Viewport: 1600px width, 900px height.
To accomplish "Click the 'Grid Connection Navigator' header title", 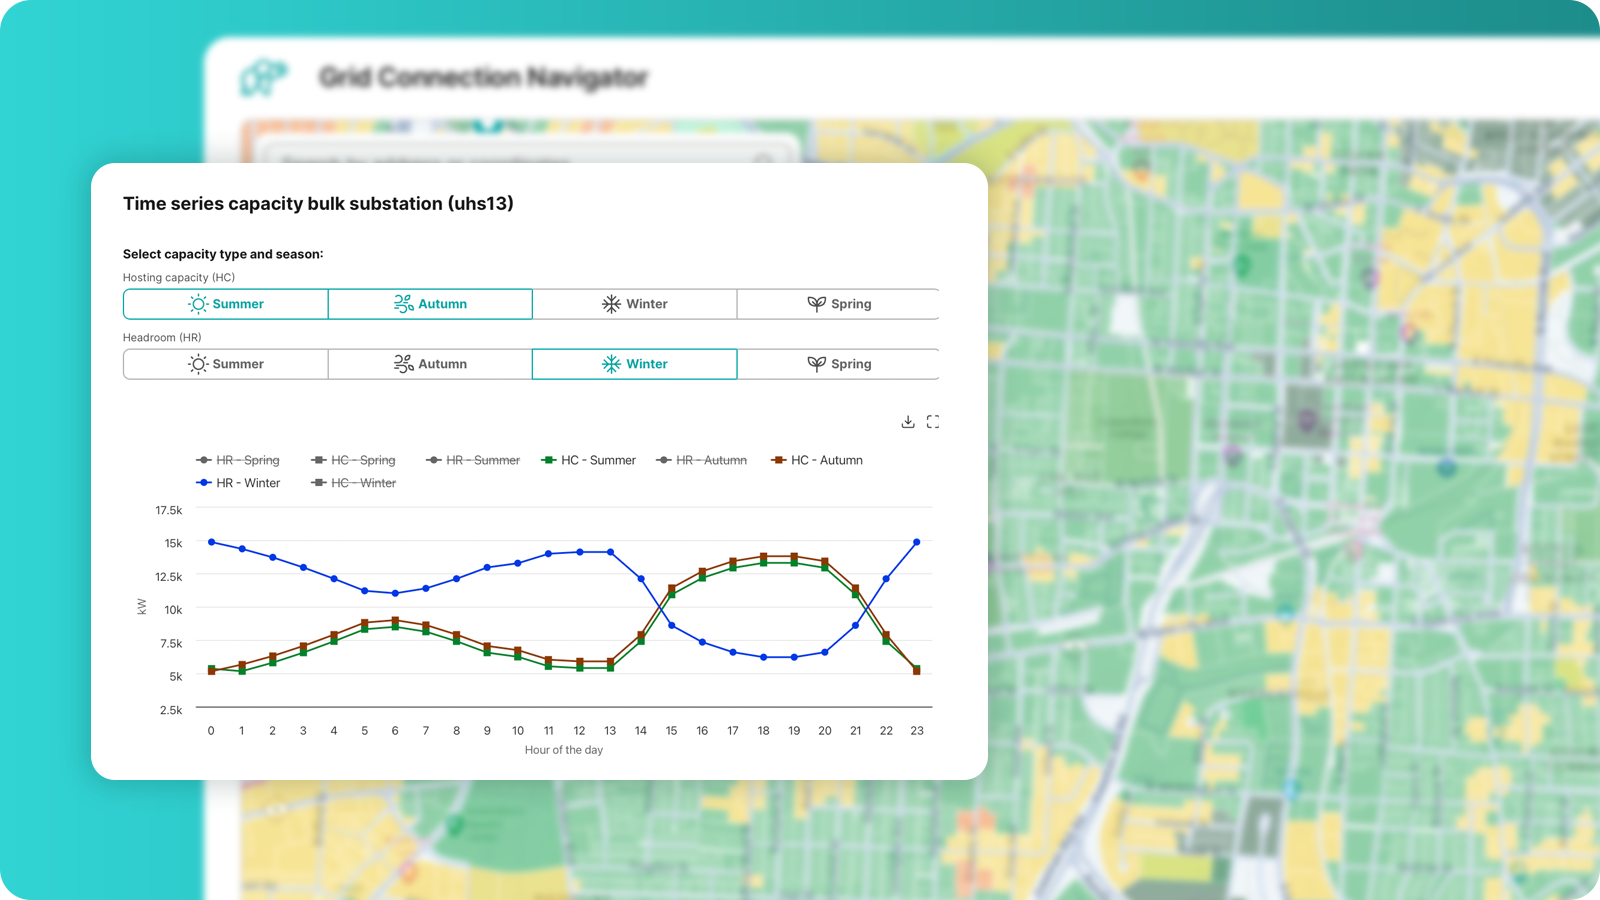I will point(484,77).
